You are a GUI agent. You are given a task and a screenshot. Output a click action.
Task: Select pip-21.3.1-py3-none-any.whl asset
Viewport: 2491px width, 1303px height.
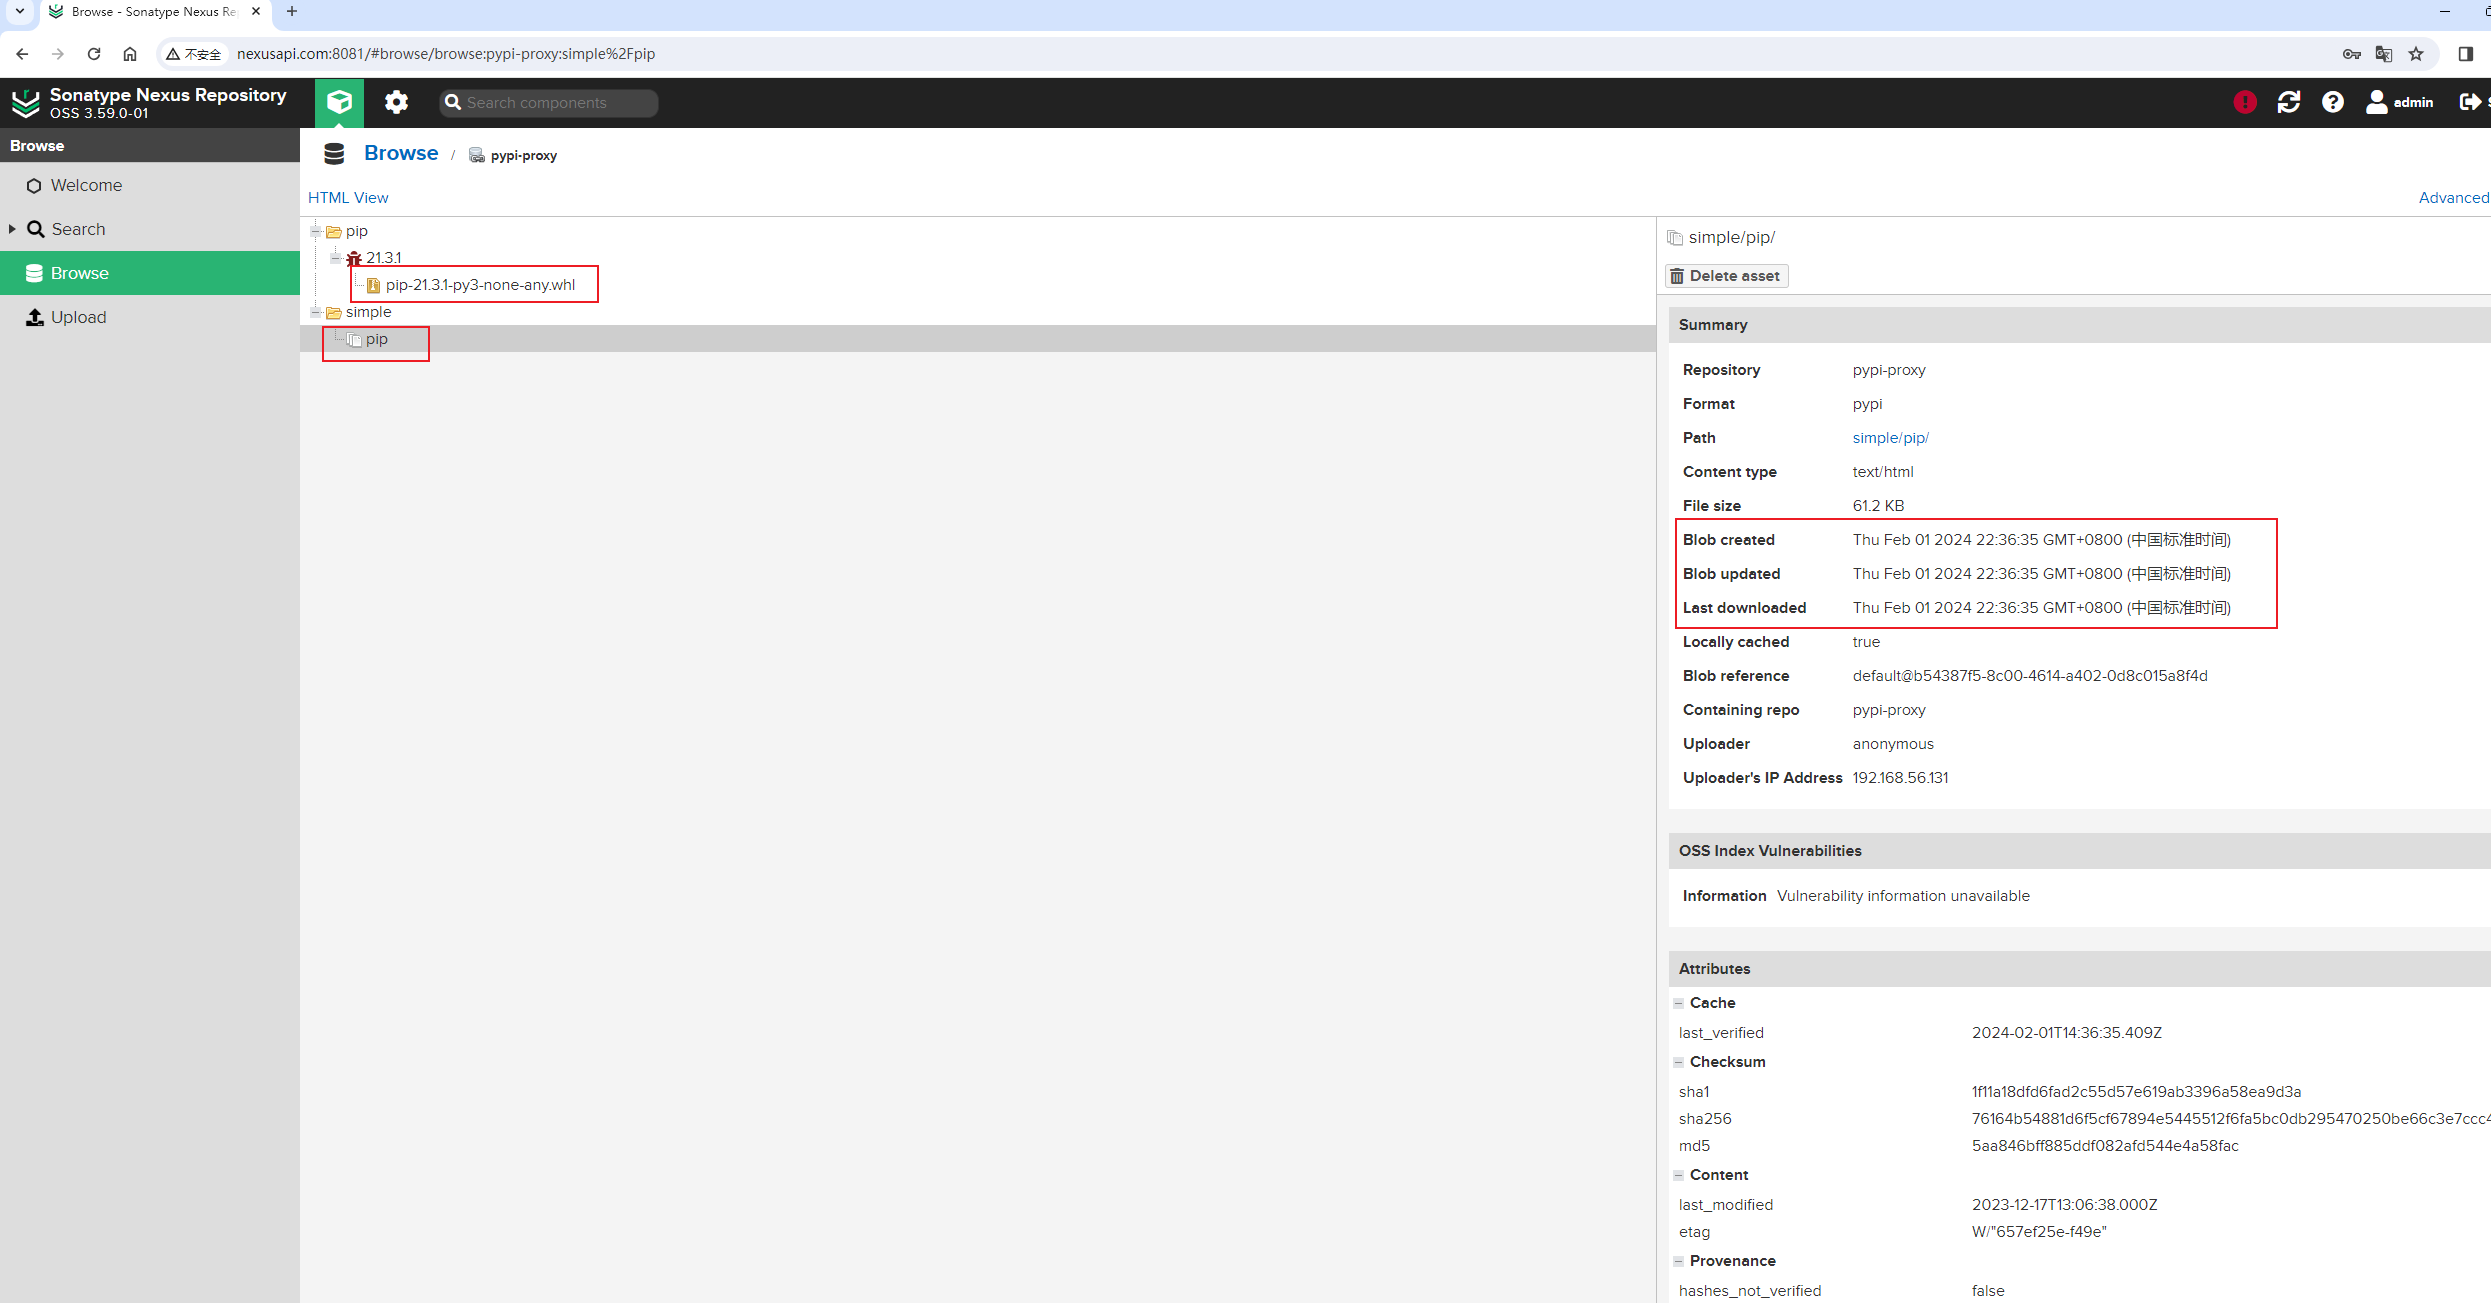tap(480, 285)
